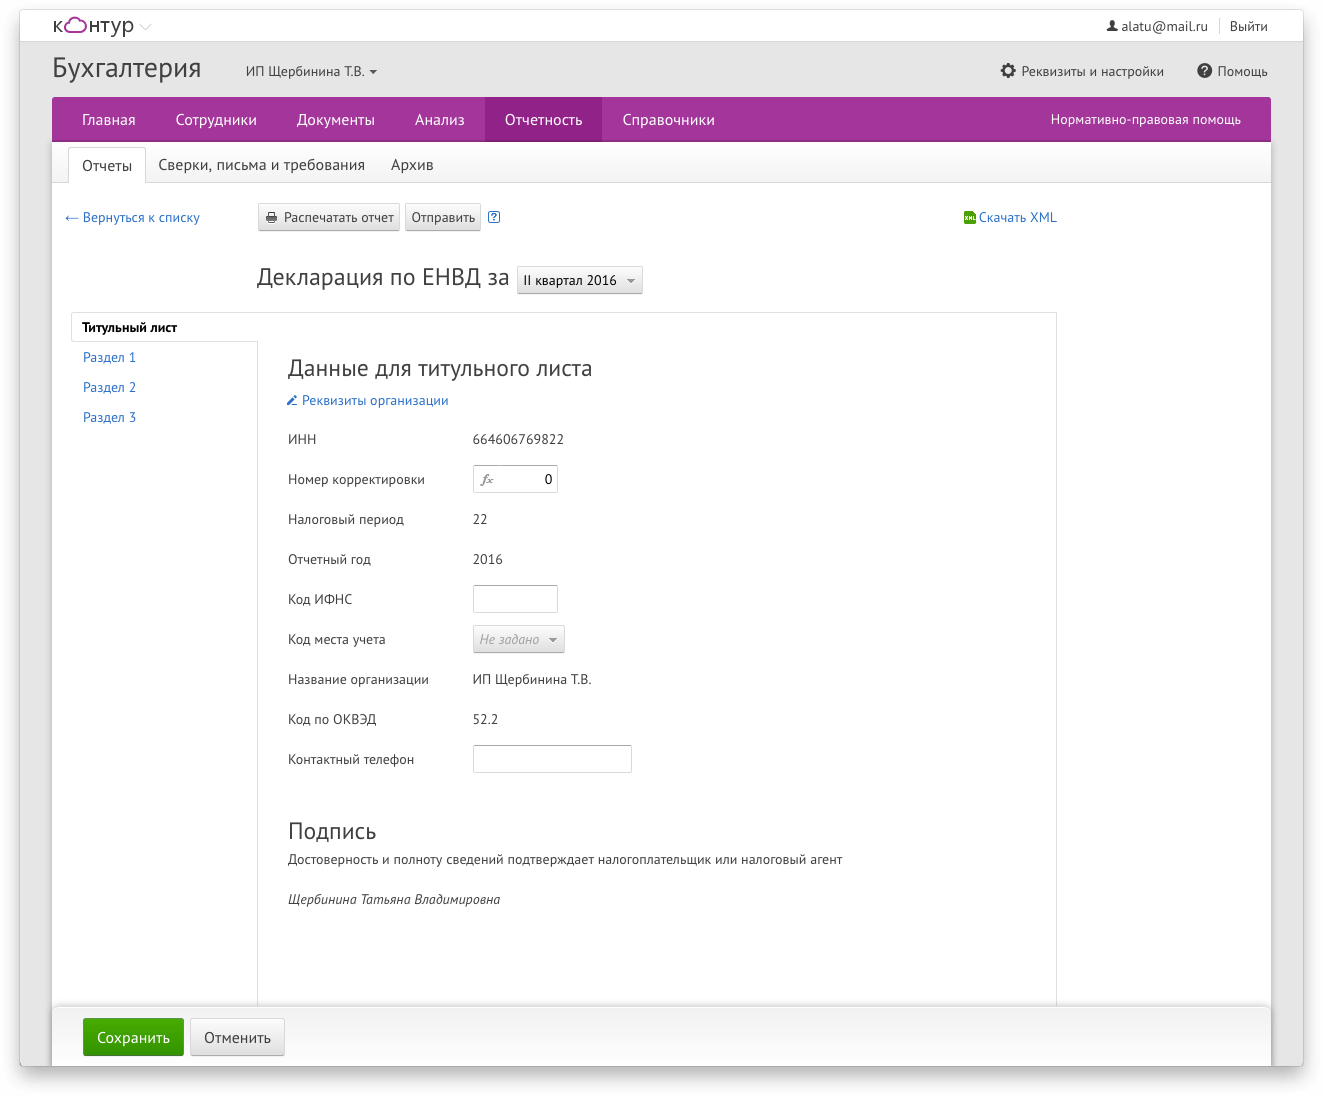Open the II квартал 2016 period dropdown

[x=580, y=280]
